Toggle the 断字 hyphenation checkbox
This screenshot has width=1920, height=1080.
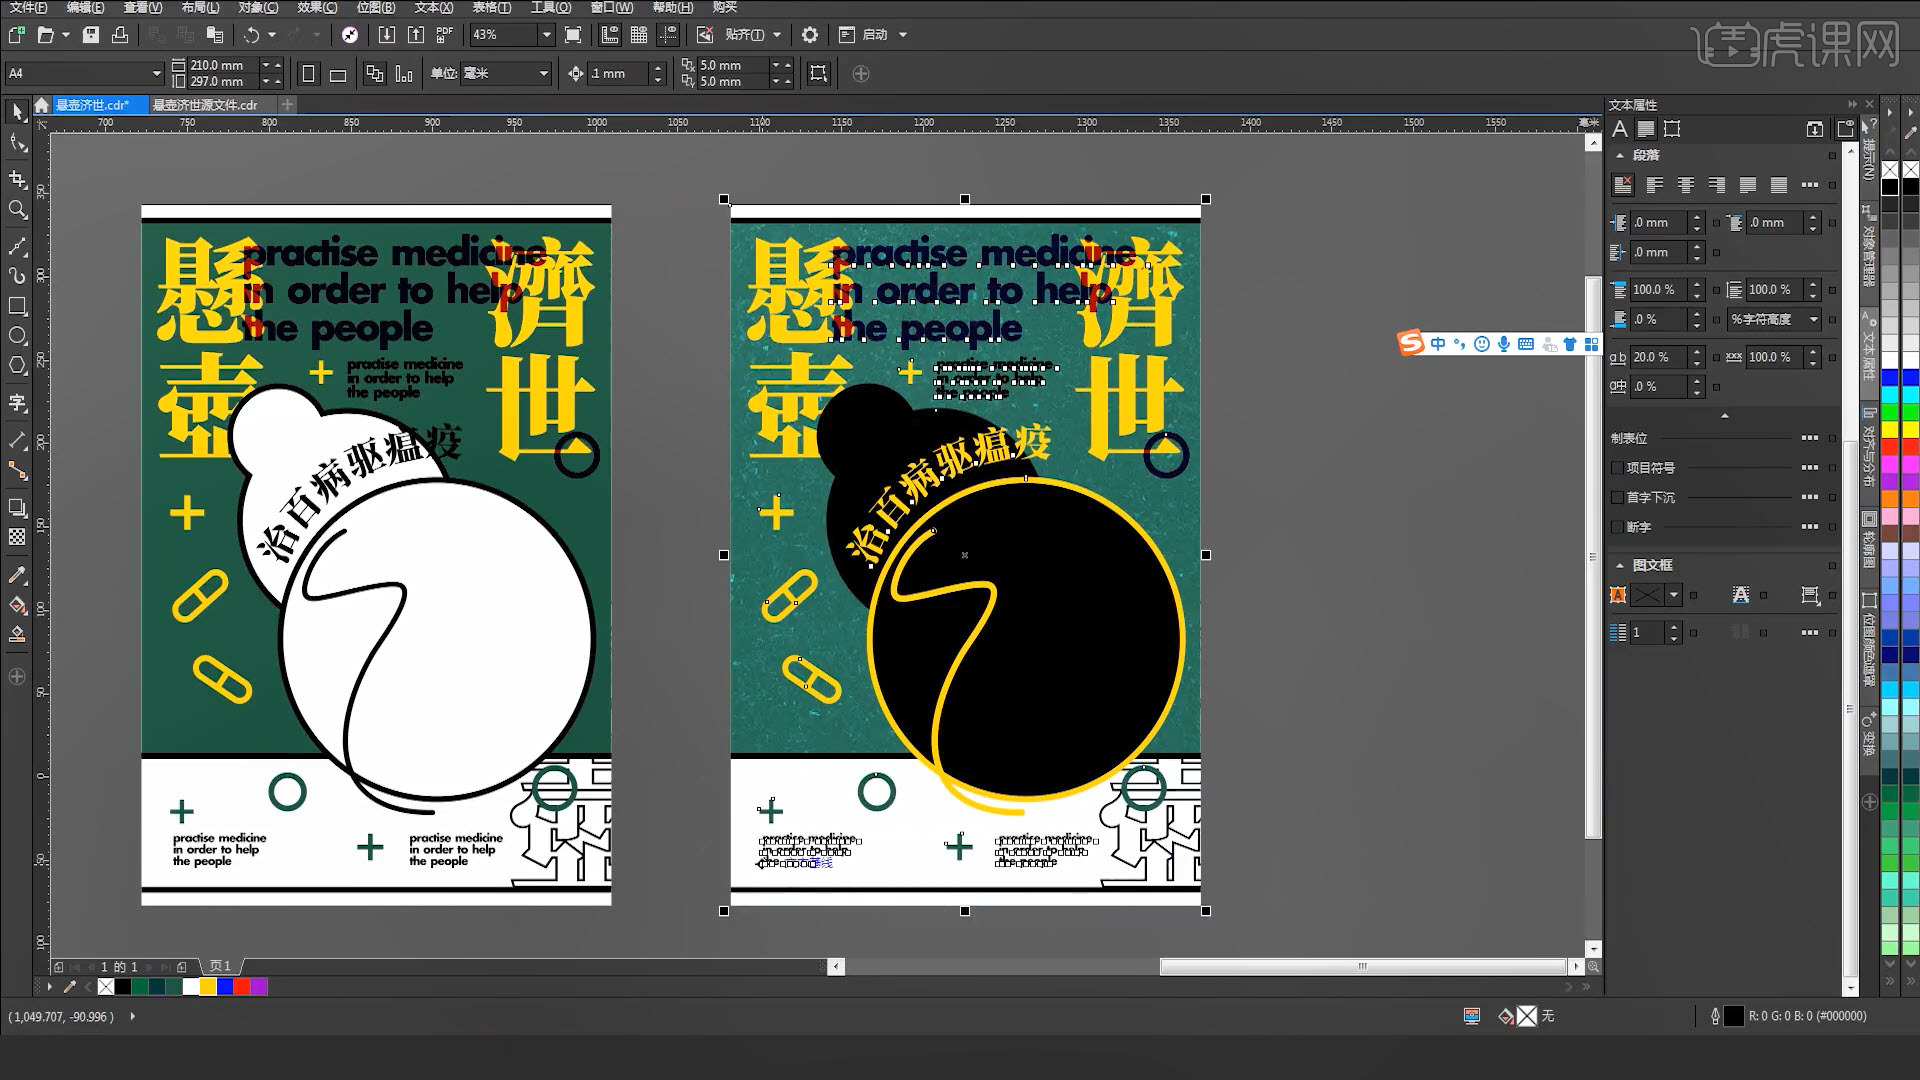pos(1617,527)
